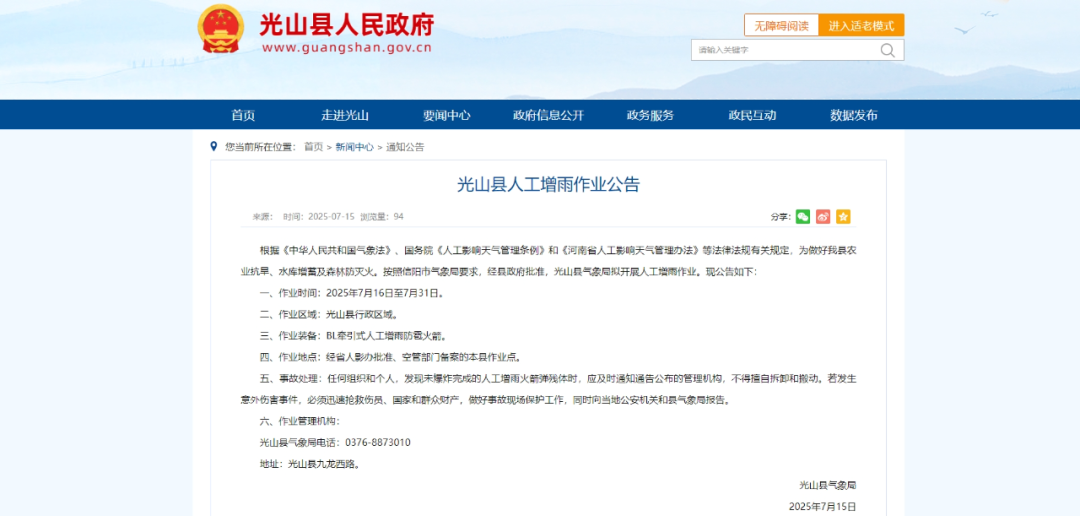Toggle 无障碍阅读 accessible reading mode
Screen dimensions: 1080x516
coord(781,25)
